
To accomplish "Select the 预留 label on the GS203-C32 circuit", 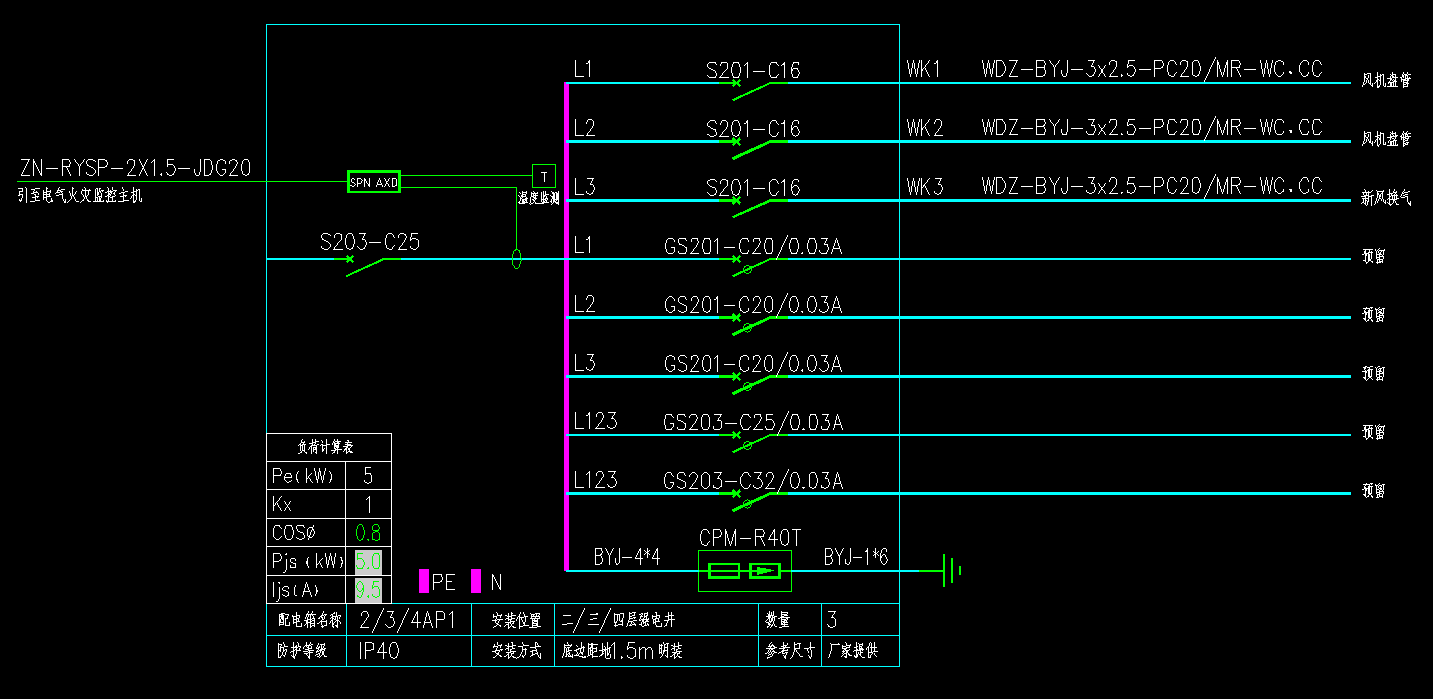I will 1374,491.
